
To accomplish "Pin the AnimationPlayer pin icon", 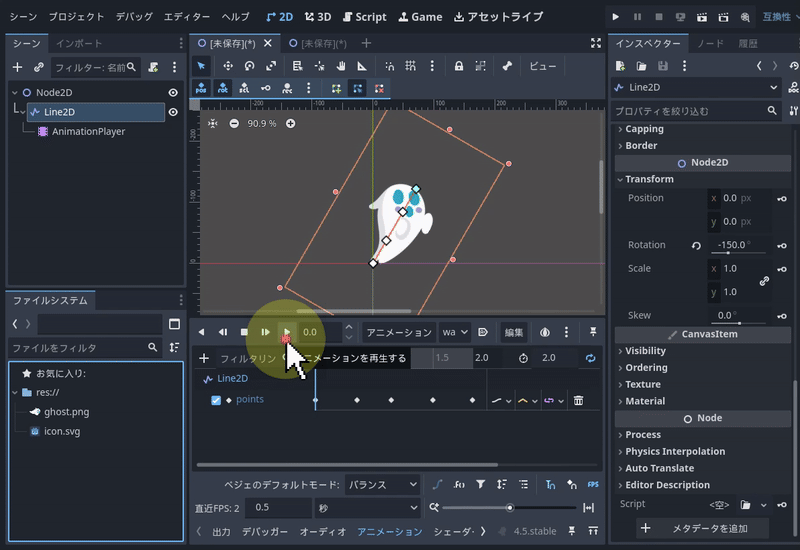I will [593, 332].
